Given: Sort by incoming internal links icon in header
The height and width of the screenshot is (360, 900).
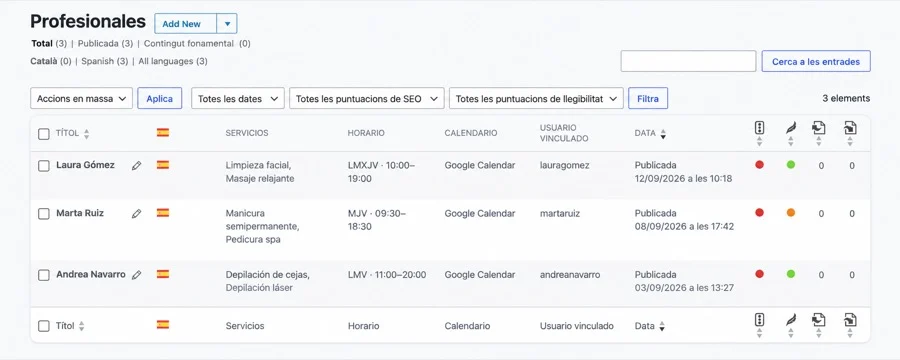Looking at the screenshot, I should (x=850, y=128).
